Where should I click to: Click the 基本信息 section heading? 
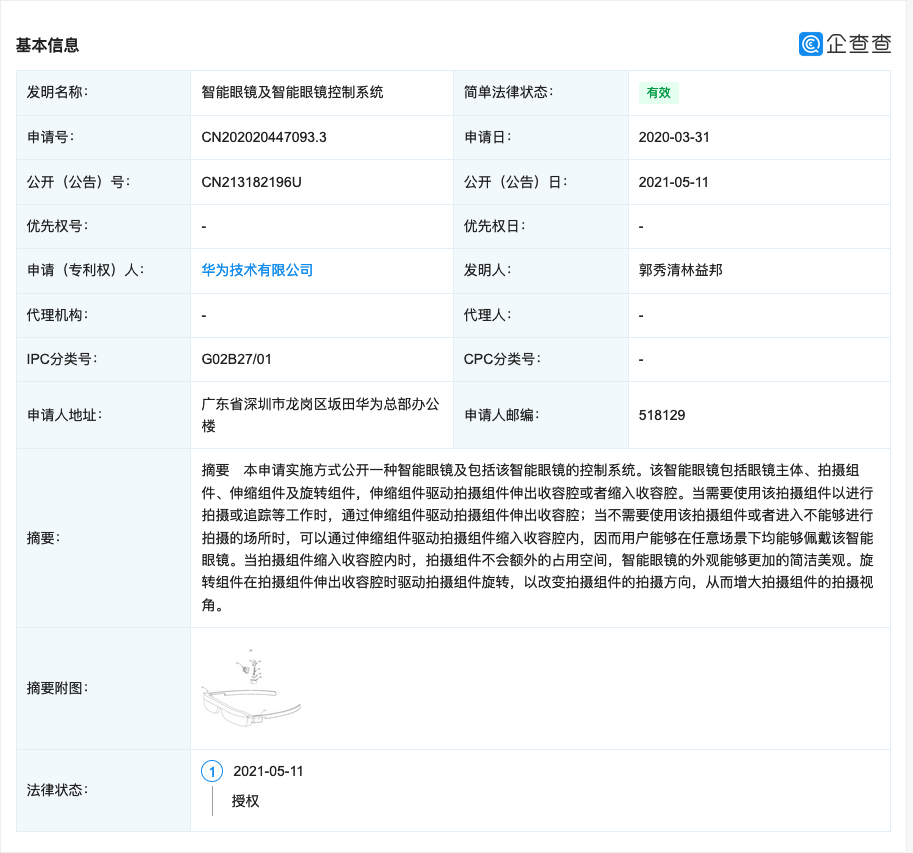point(47,45)
